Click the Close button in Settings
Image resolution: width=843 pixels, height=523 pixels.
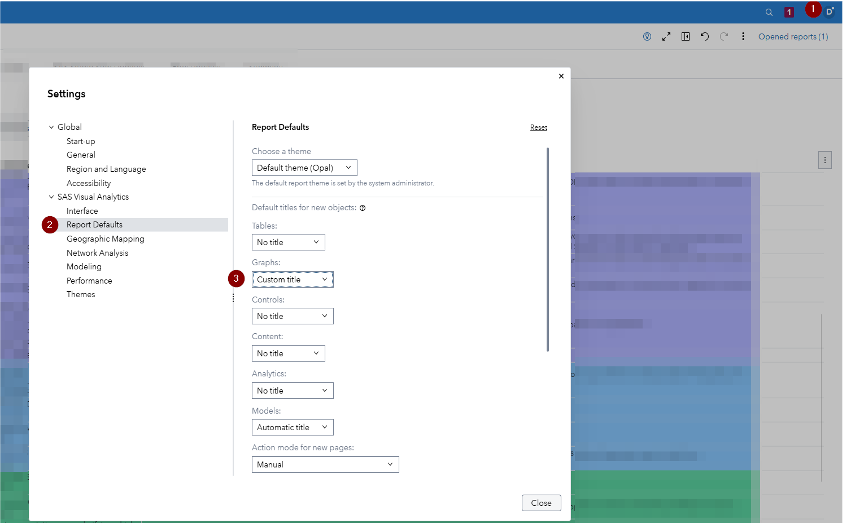pyautogui.click(x=541, y=503)
